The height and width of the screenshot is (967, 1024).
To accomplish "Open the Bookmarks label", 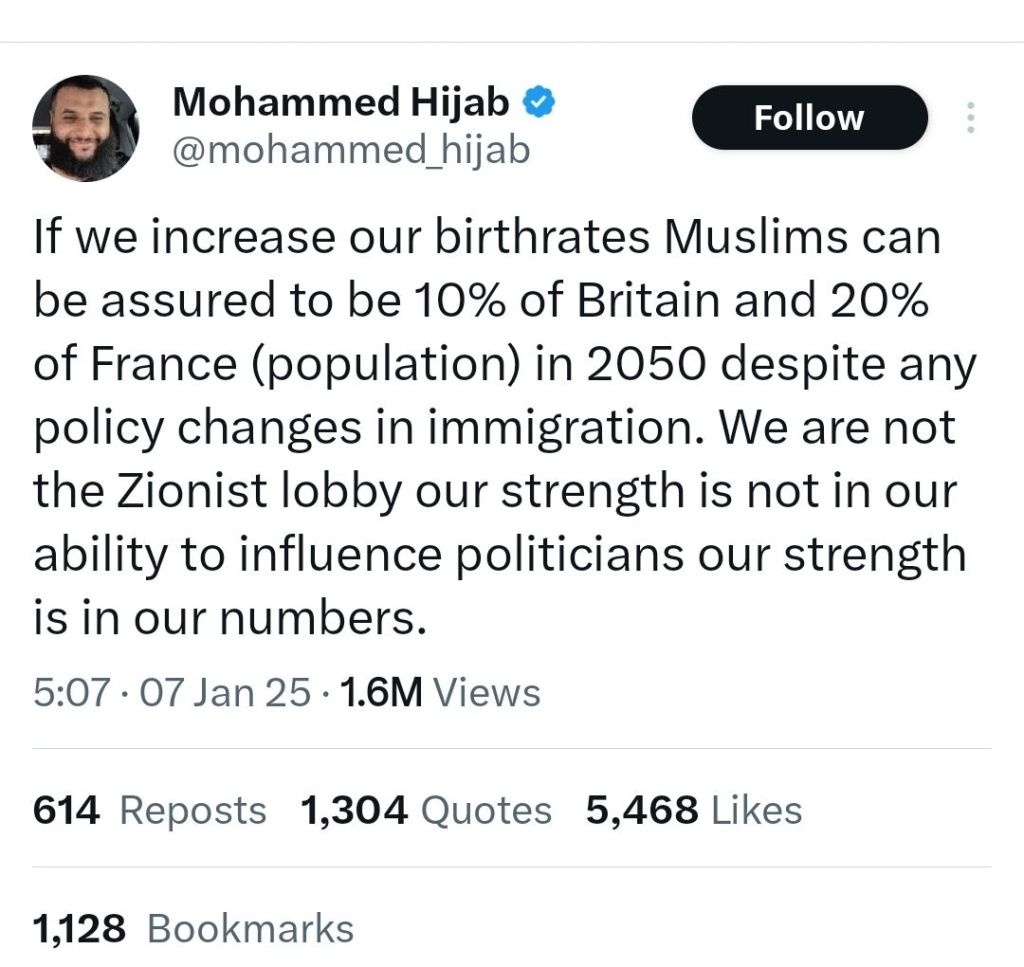I will pyautogui.click(x=250, y=928).
